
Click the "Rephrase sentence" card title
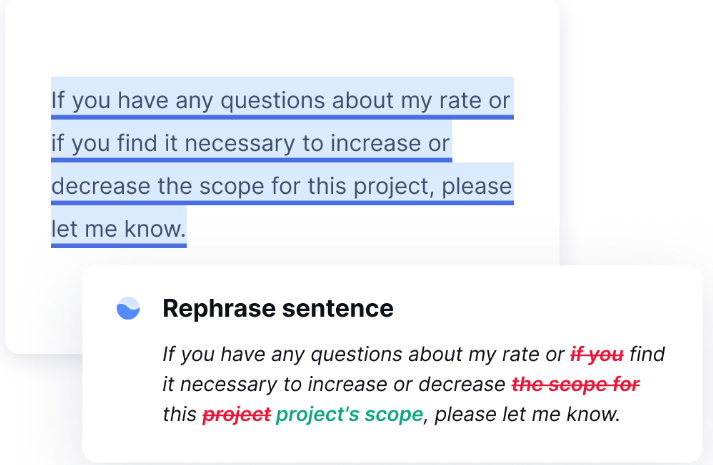278,309
